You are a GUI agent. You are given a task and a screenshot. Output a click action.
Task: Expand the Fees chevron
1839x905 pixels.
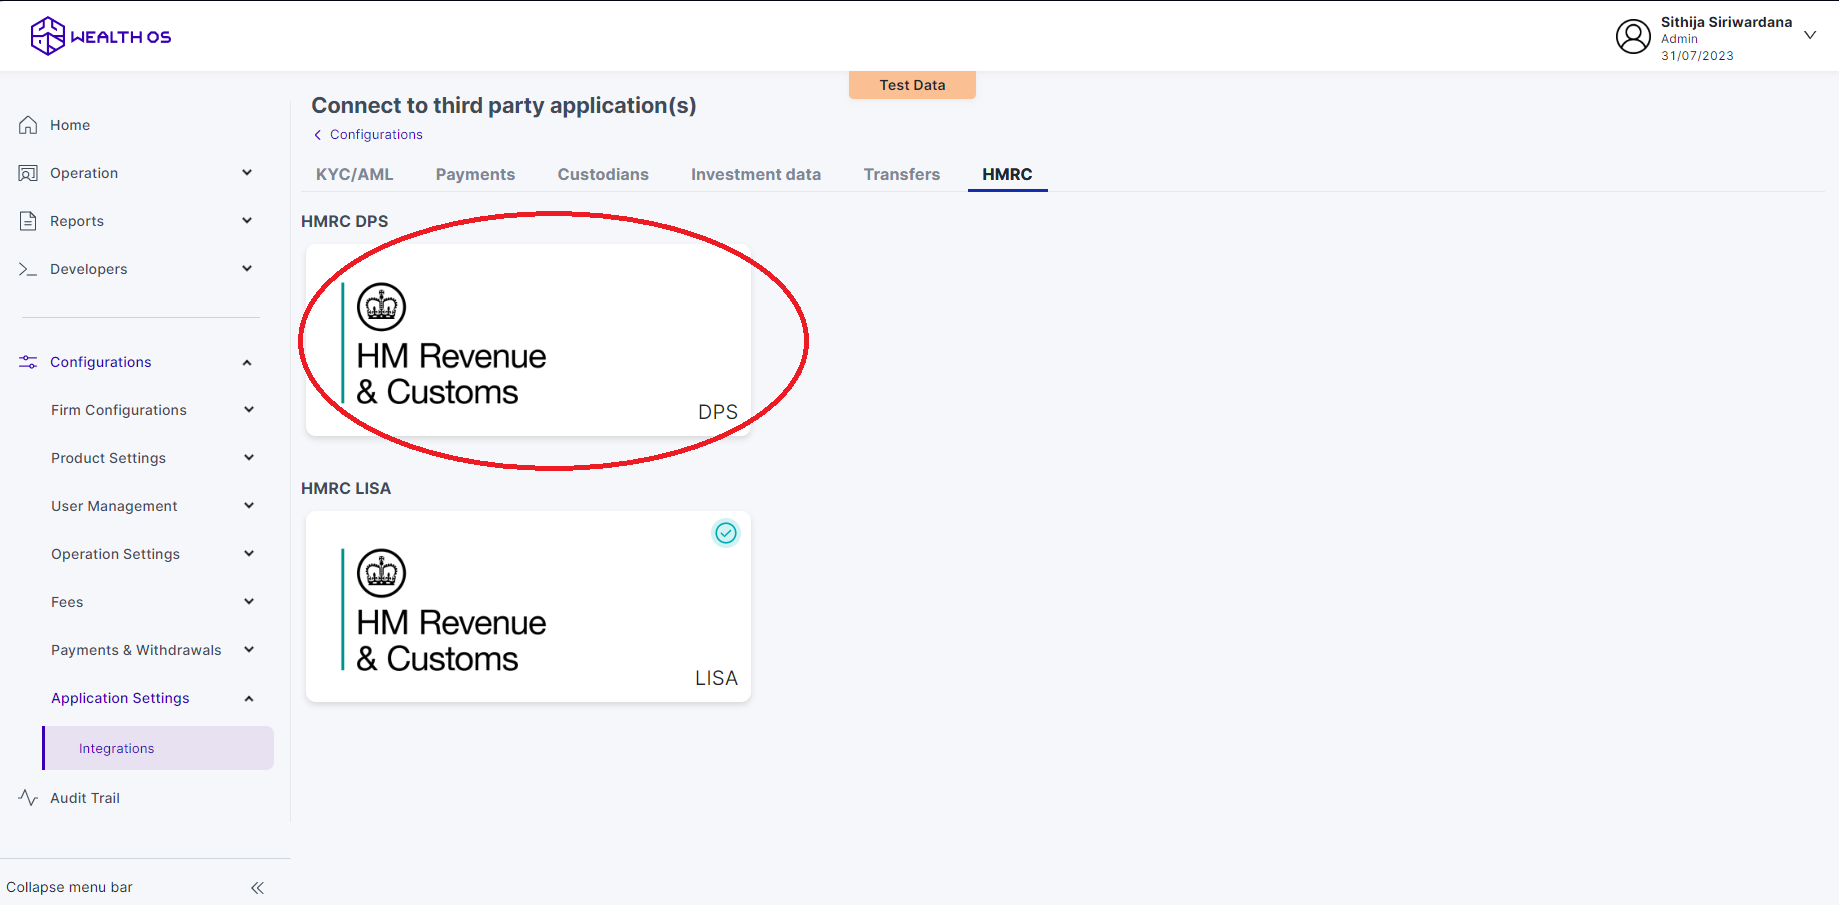coord(249,602)
